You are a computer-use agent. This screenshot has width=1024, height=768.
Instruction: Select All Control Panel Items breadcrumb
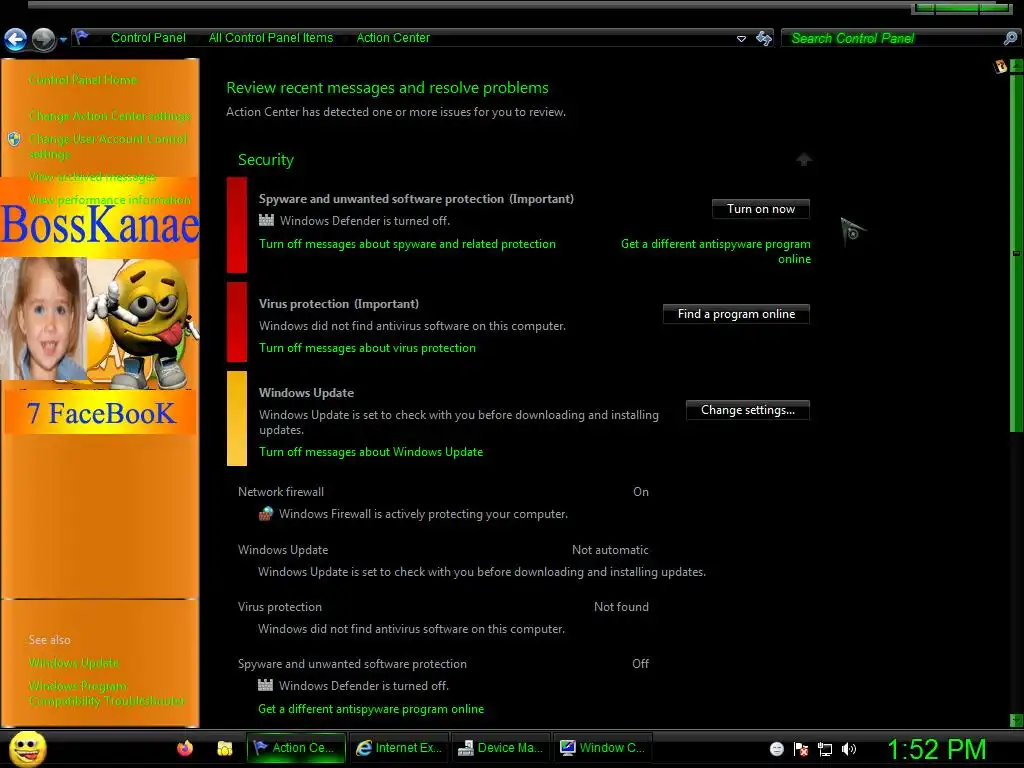(x=270, y=38)
